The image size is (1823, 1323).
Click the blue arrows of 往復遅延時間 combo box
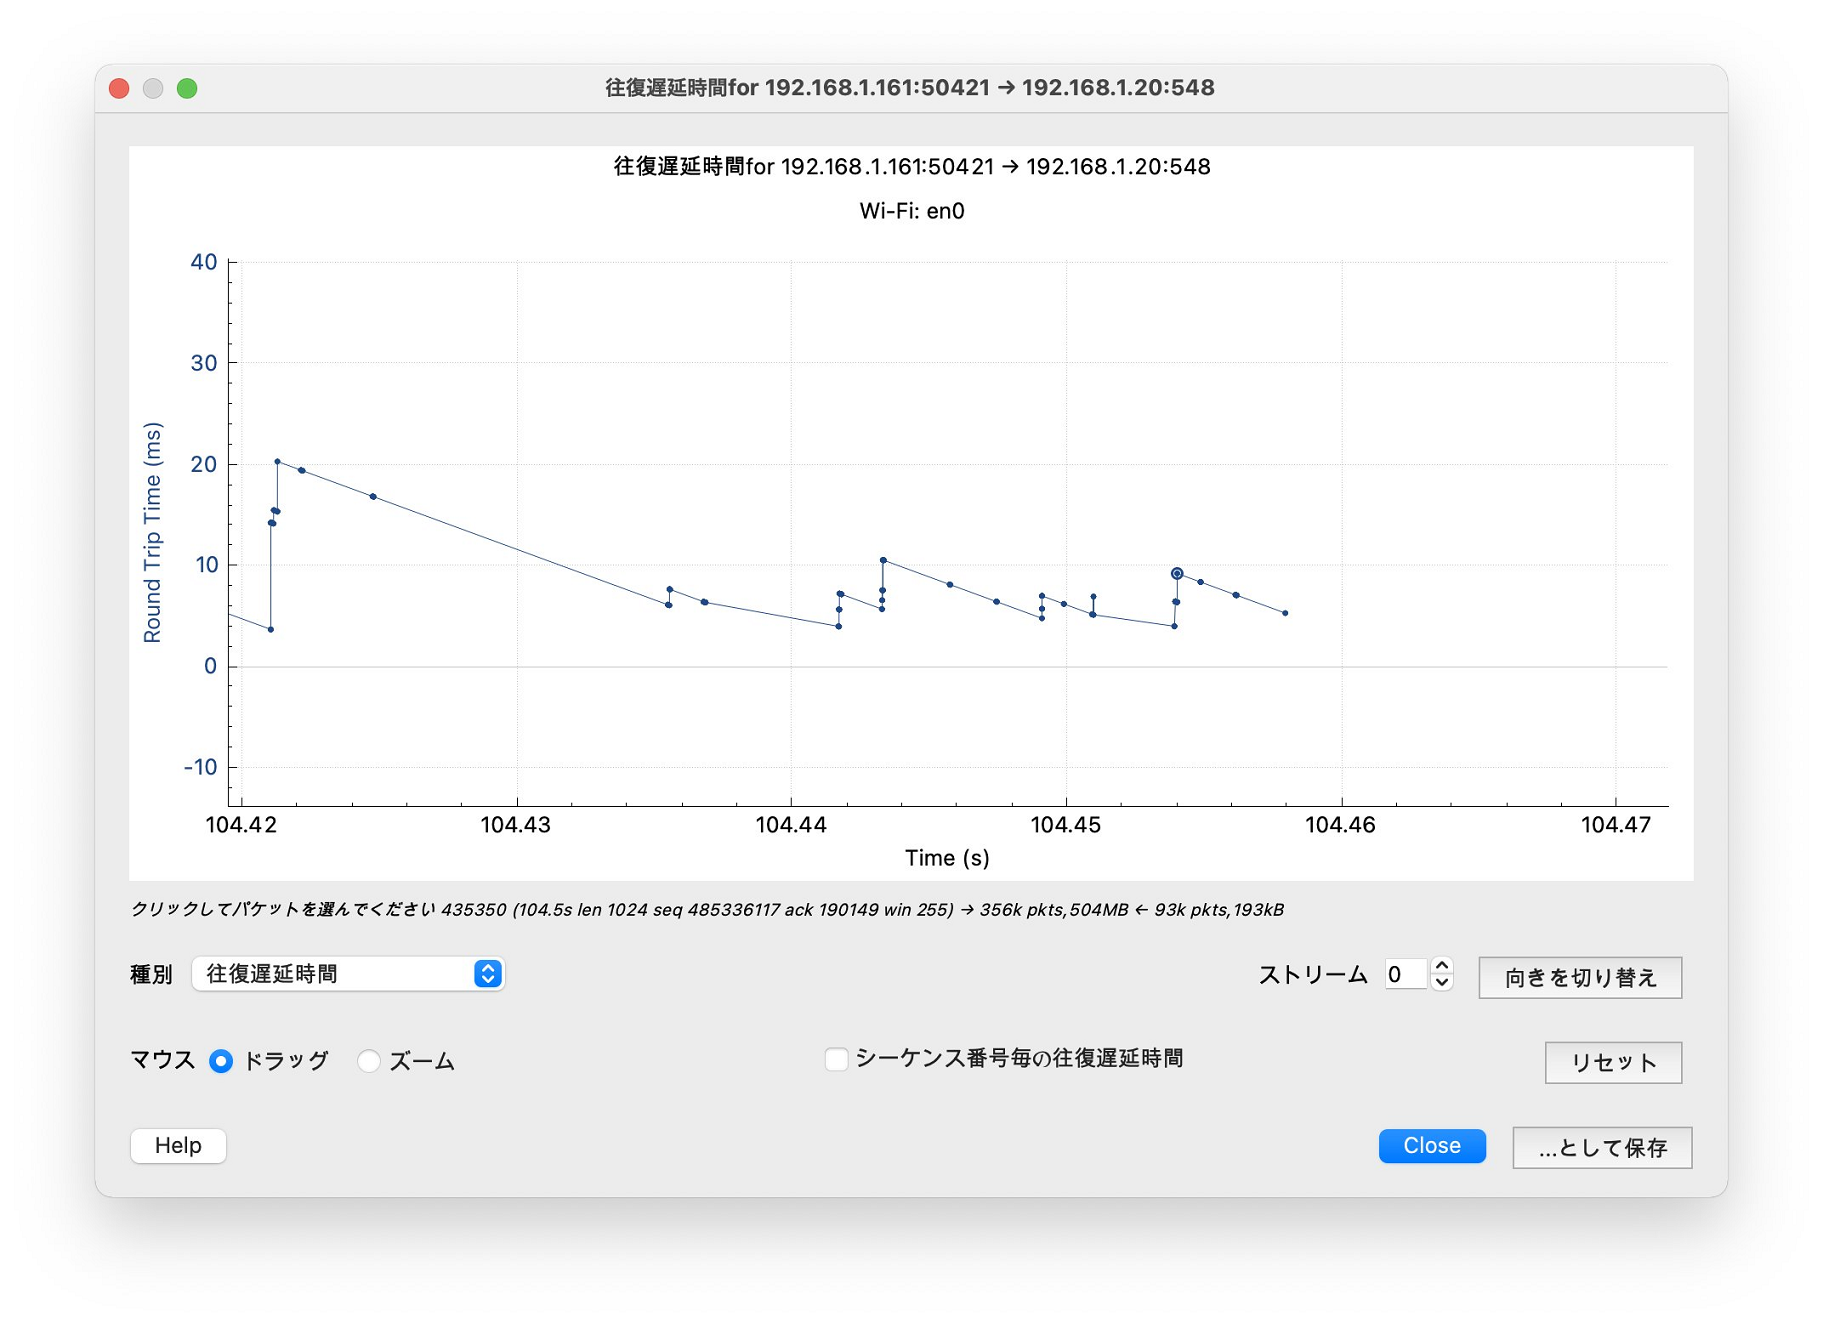[488, 974]
